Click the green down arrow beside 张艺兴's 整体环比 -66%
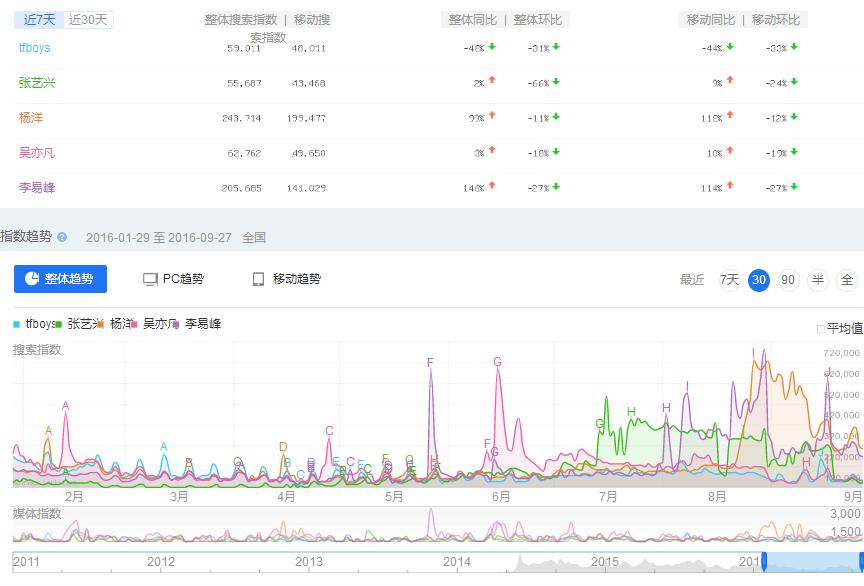 coord(556,82)
